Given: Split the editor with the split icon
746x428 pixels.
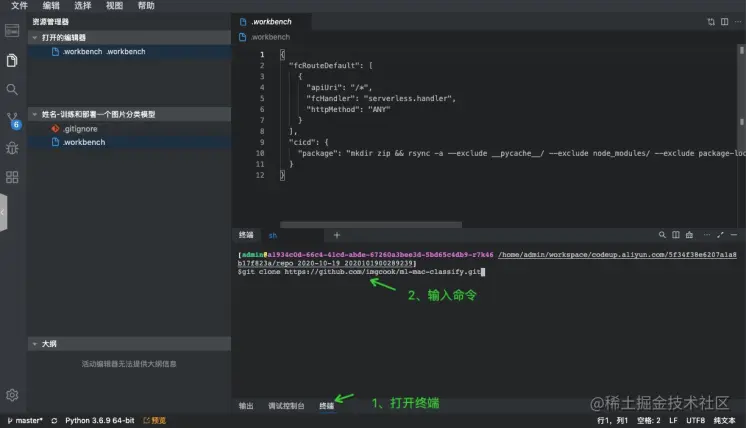Looking at the screenshot, I should (724, 22).
